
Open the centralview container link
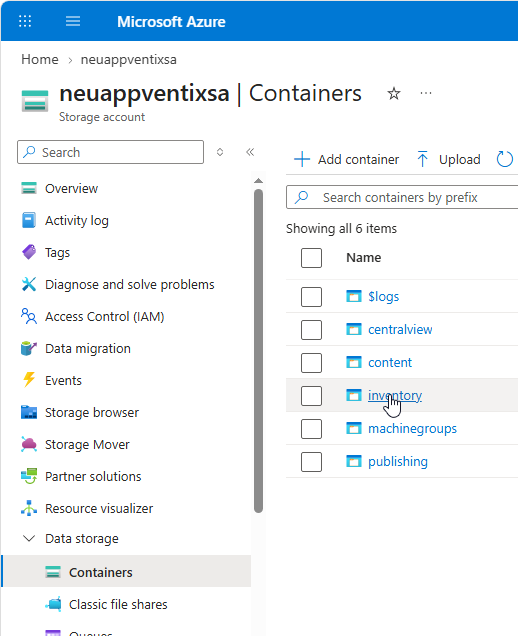click(x=400, y=329)
